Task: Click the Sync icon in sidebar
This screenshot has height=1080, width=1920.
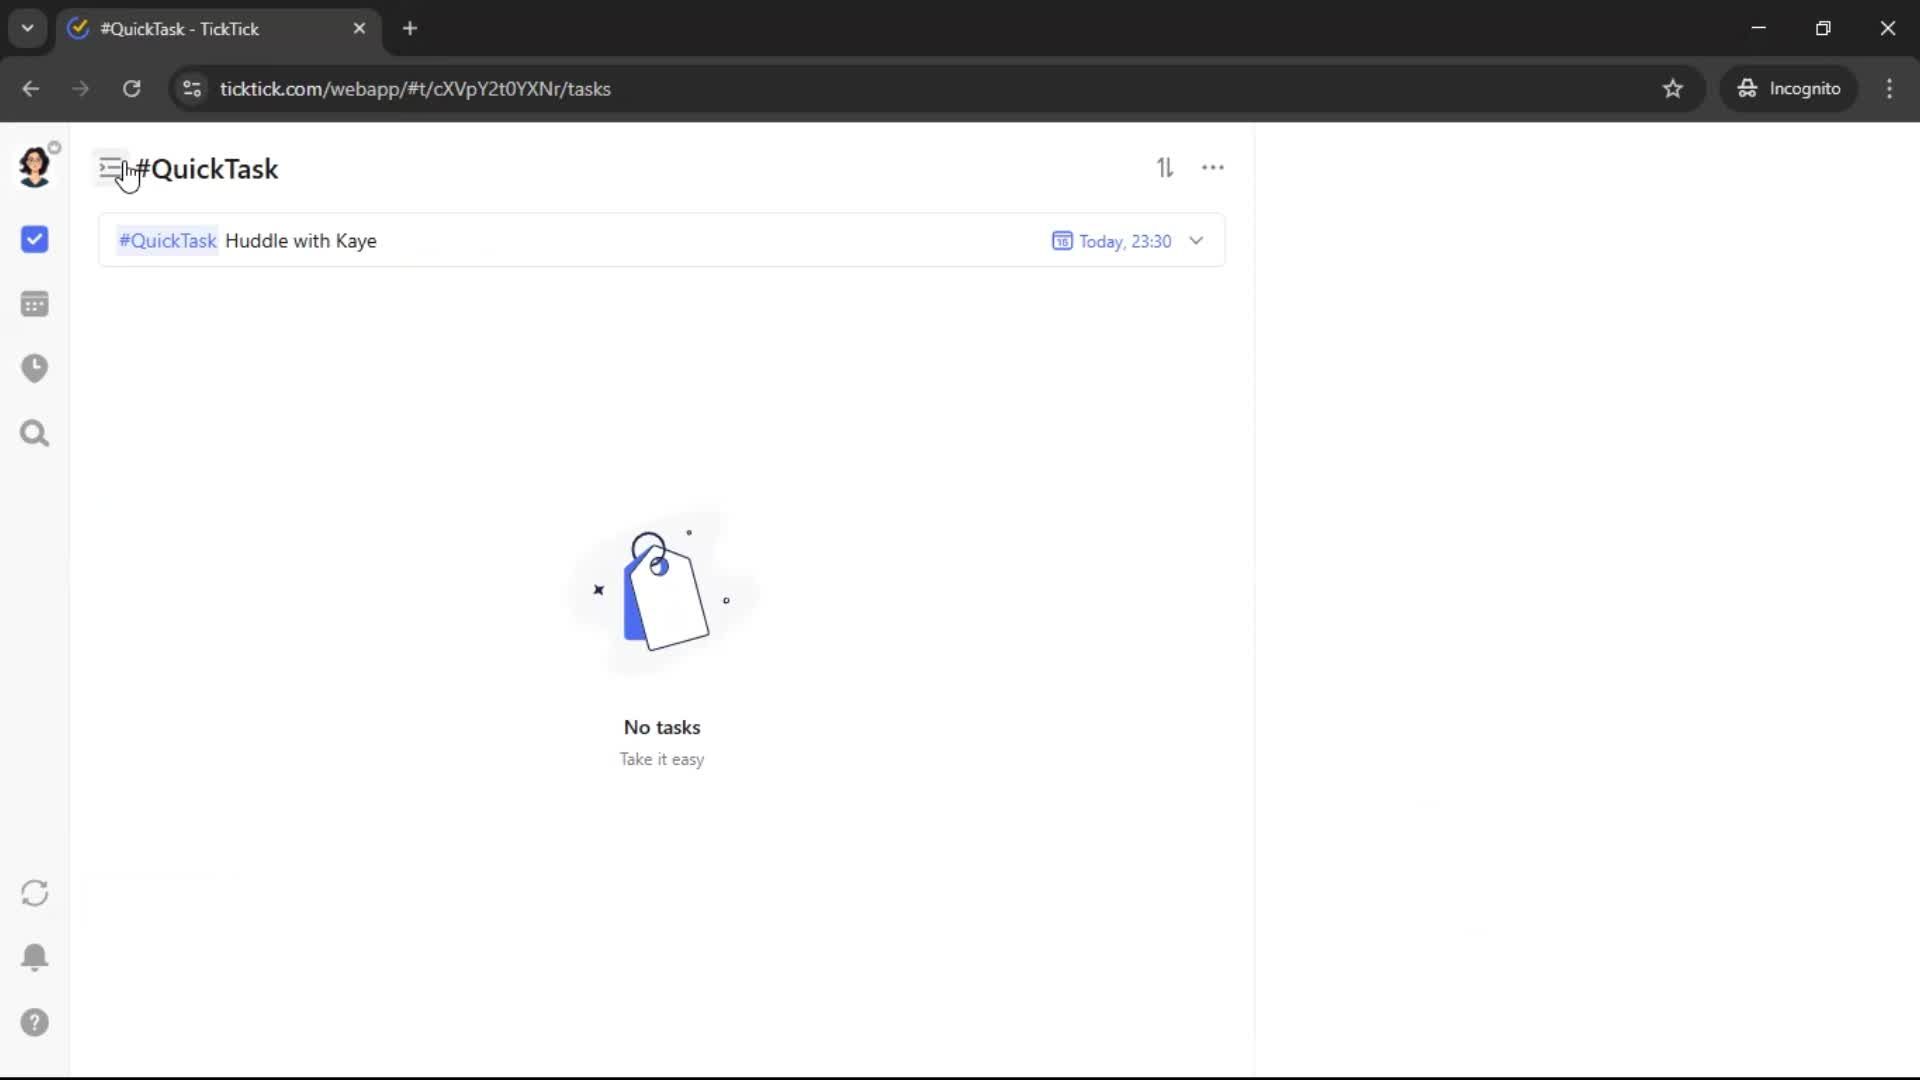Action: pos(34,893)
